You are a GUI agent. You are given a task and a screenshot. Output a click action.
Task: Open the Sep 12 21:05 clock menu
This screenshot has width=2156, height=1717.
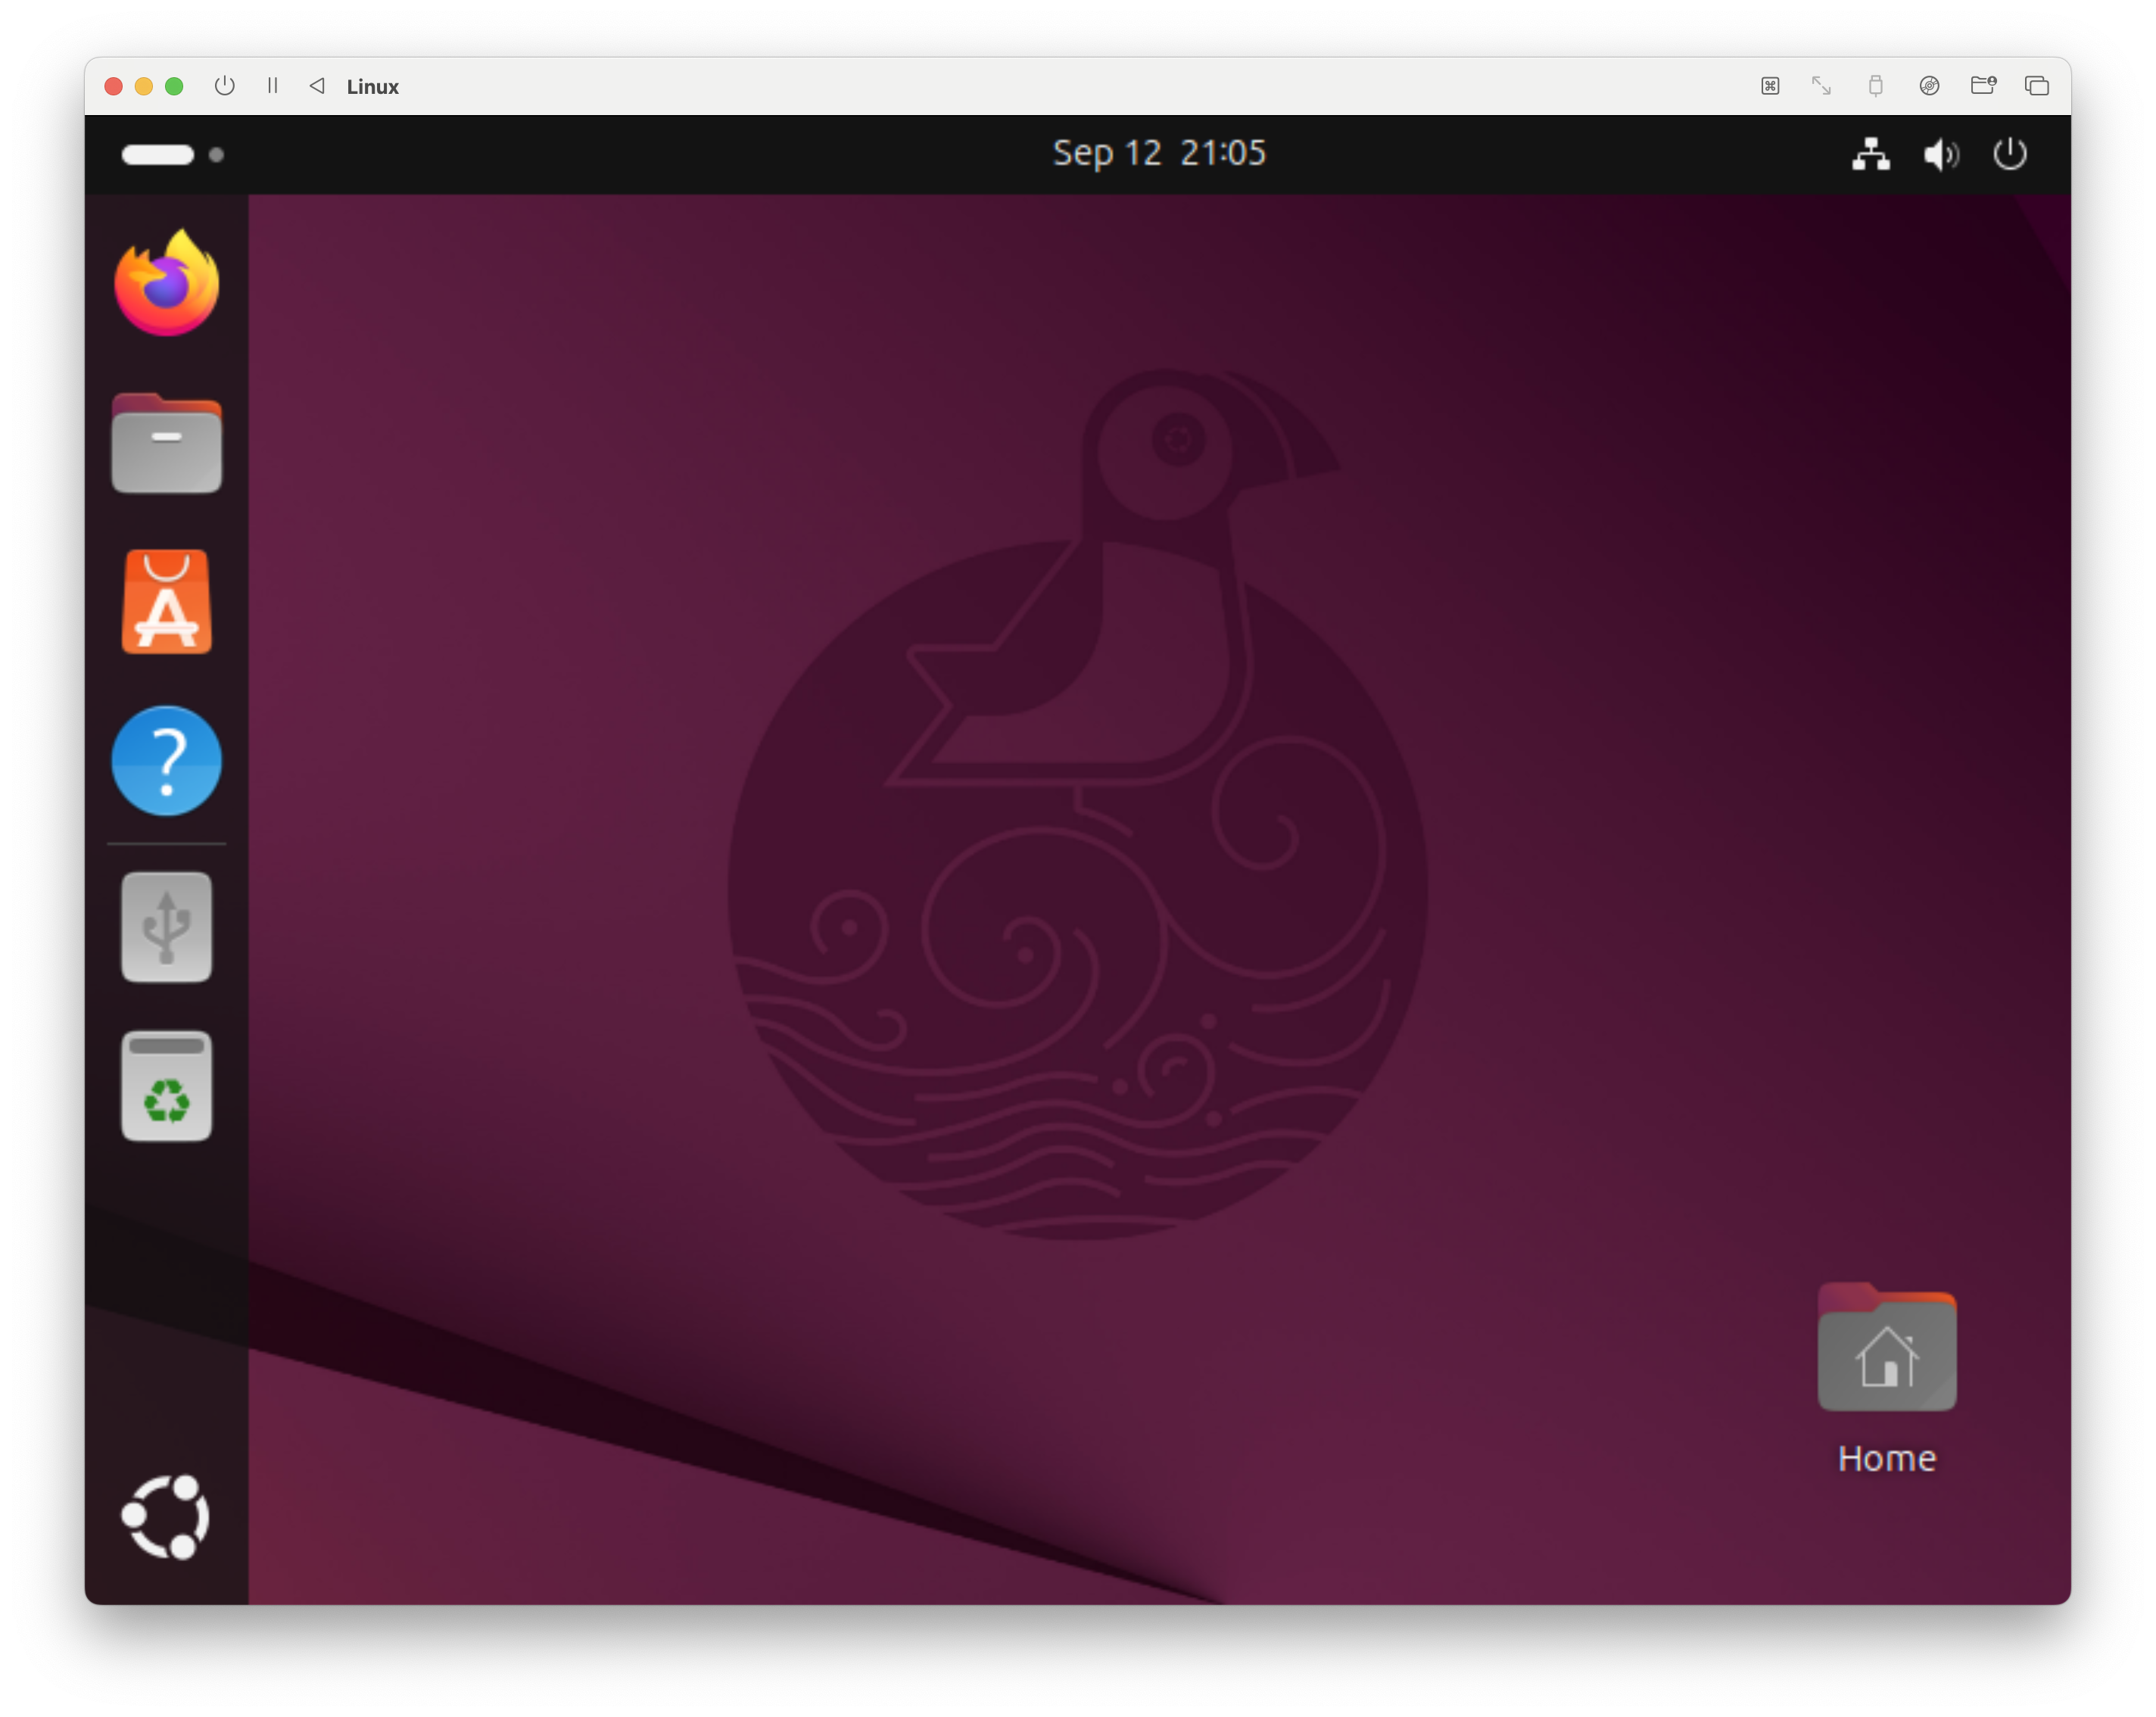[1159, 153]
